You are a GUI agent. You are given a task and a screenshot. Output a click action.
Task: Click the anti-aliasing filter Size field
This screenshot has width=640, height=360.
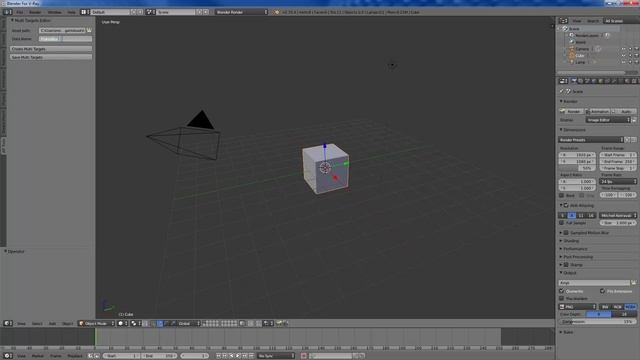click(618, 223)
